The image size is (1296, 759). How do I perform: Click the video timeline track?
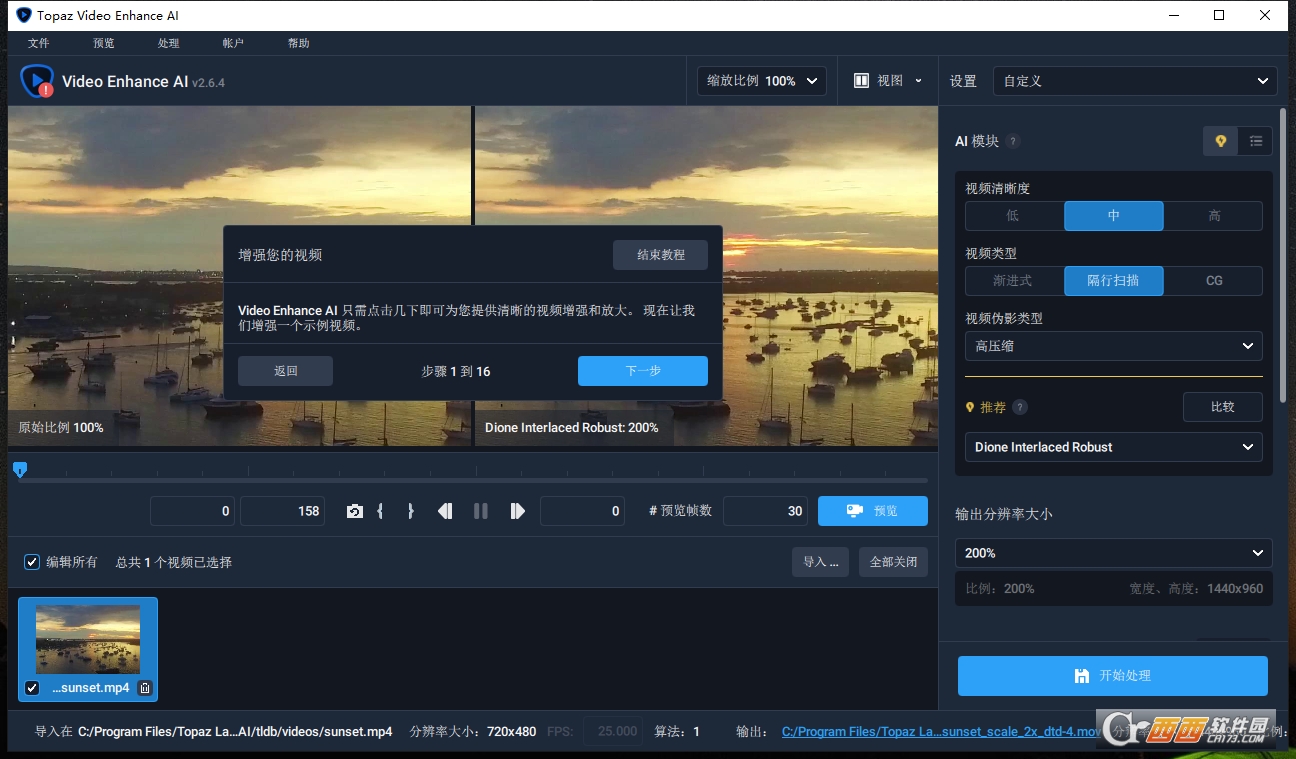click(473, 481)
